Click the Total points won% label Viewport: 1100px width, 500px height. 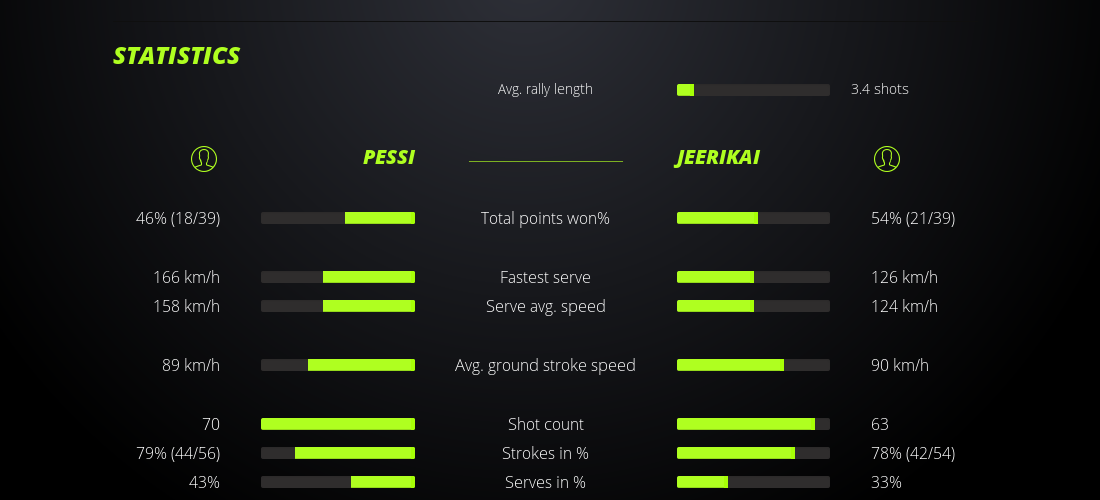(x=545, y=218)
